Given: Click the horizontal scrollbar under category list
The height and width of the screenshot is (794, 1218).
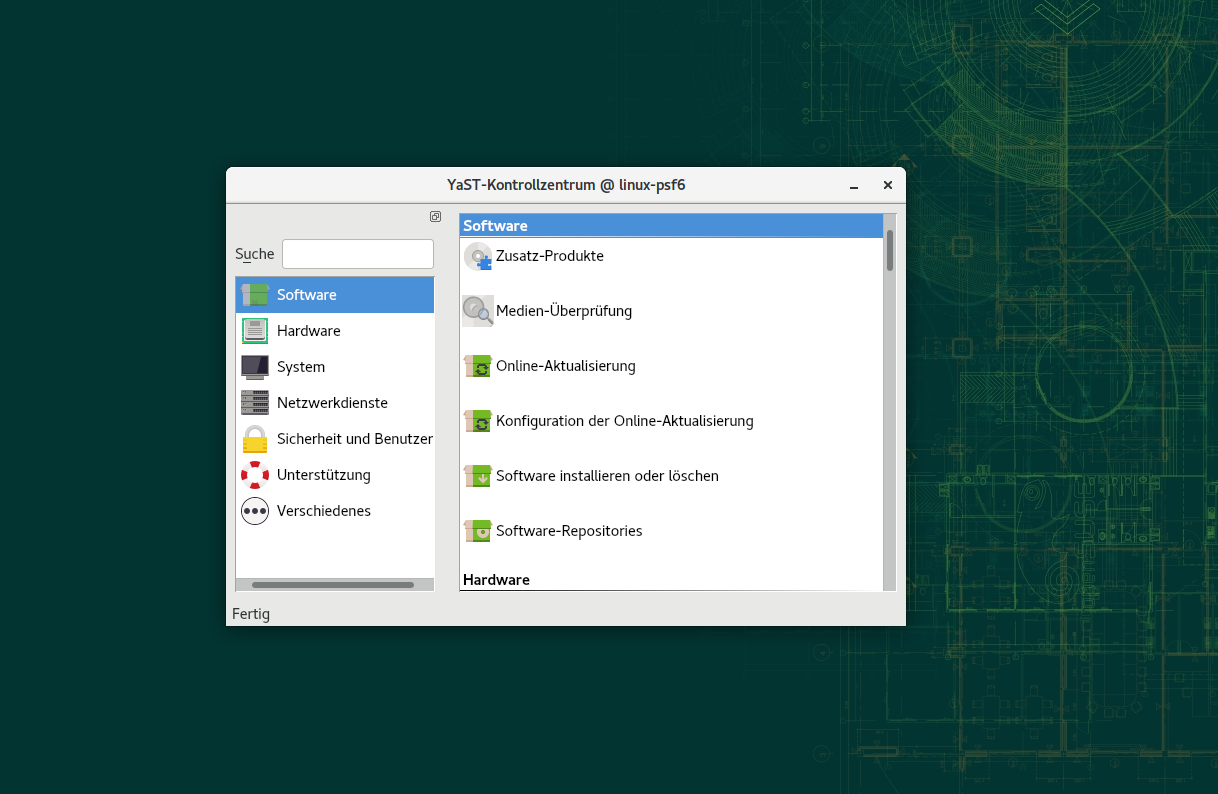Looking at the screenshot, I should [335, 585].
